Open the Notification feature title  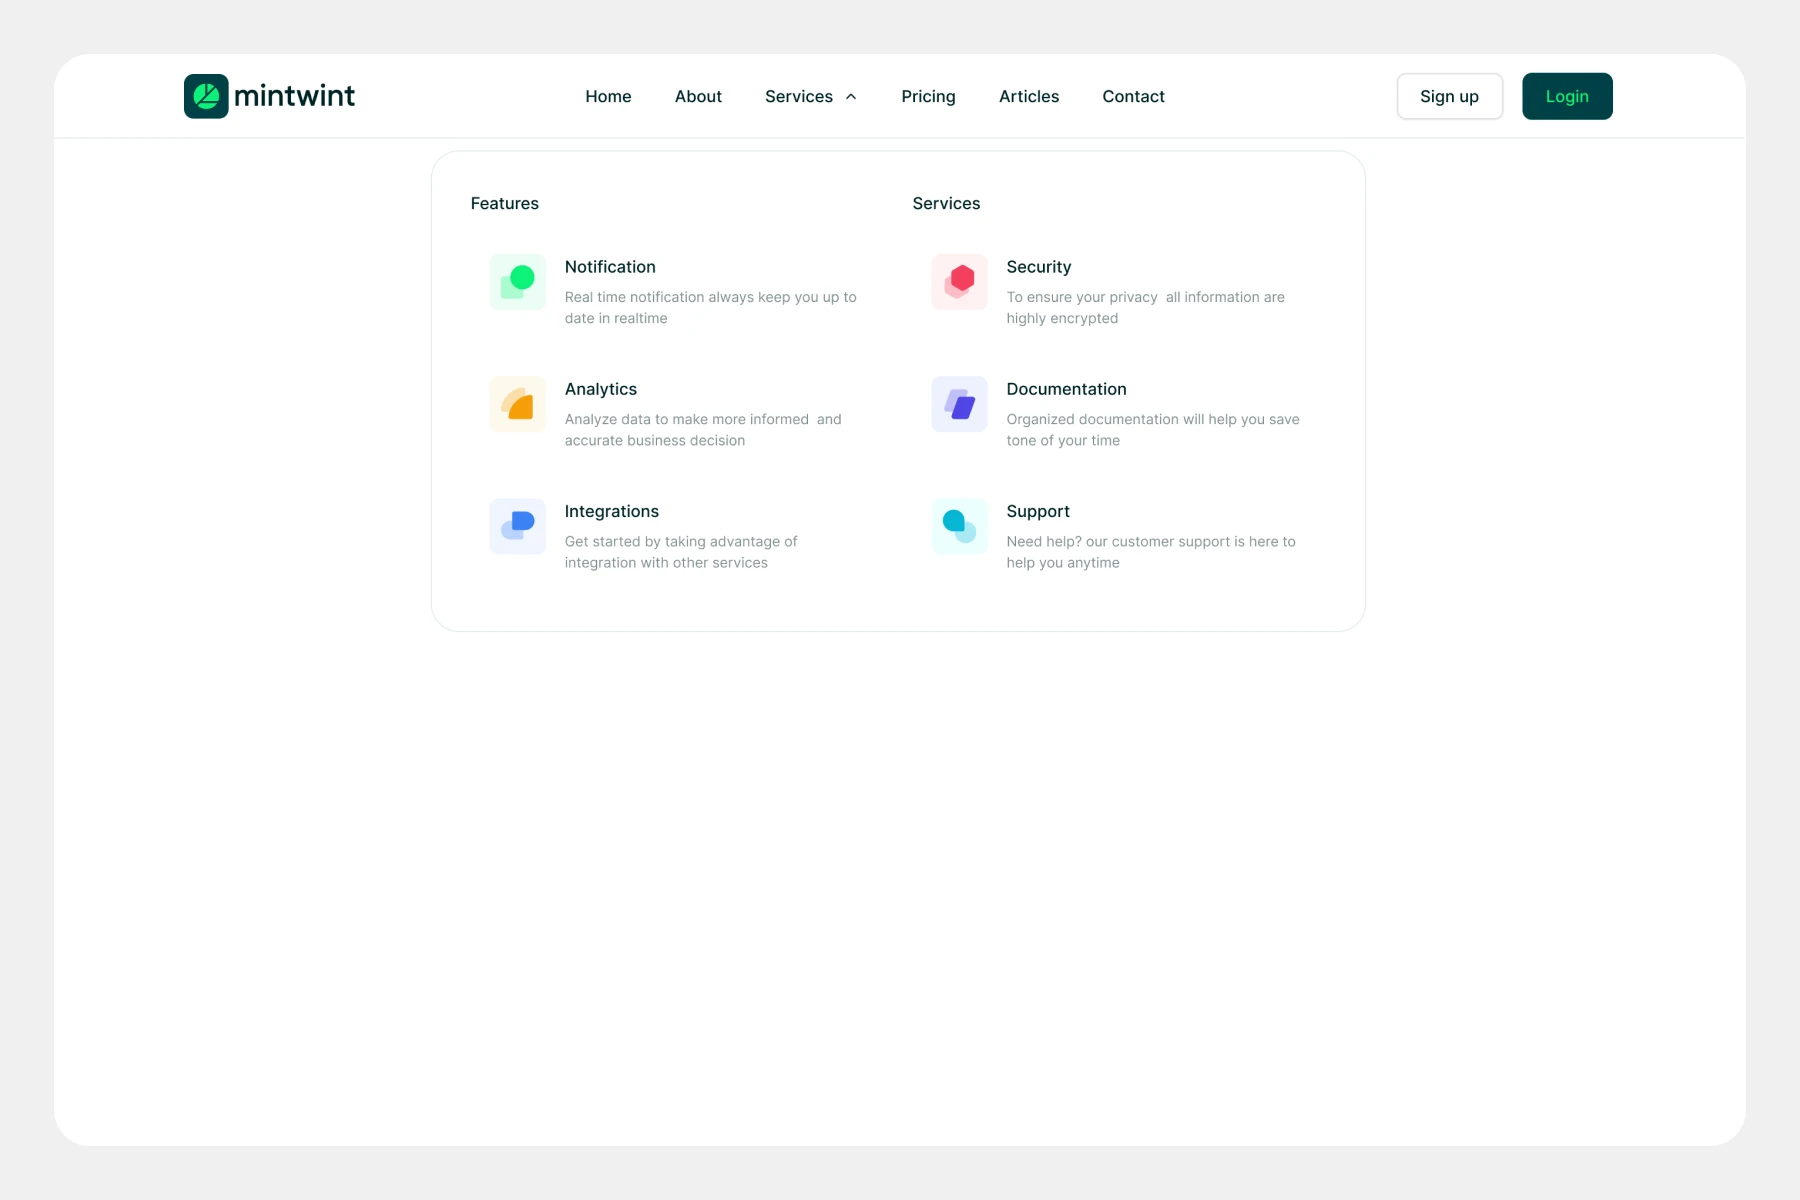[x=610, y=267]
